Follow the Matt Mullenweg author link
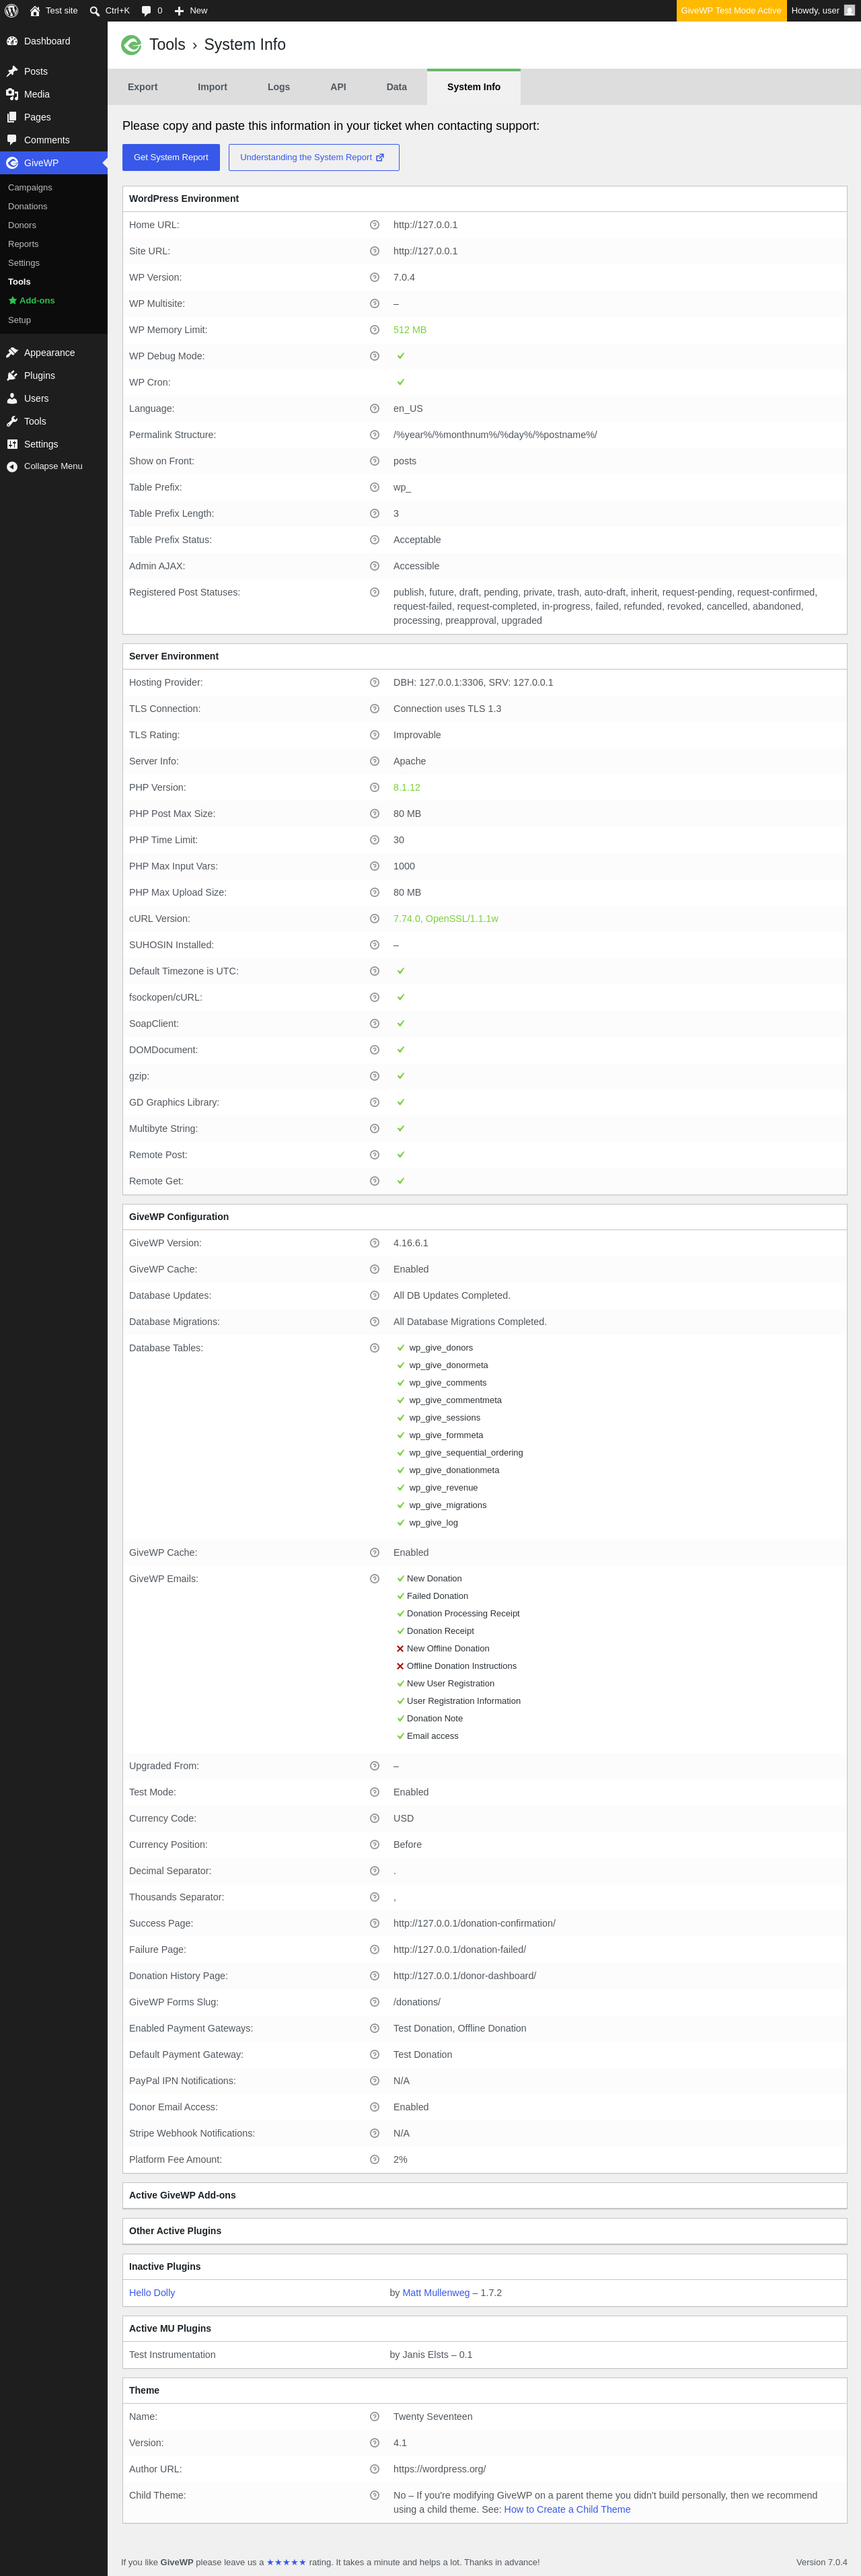 pyautogui.click(x=436, y=2293)
